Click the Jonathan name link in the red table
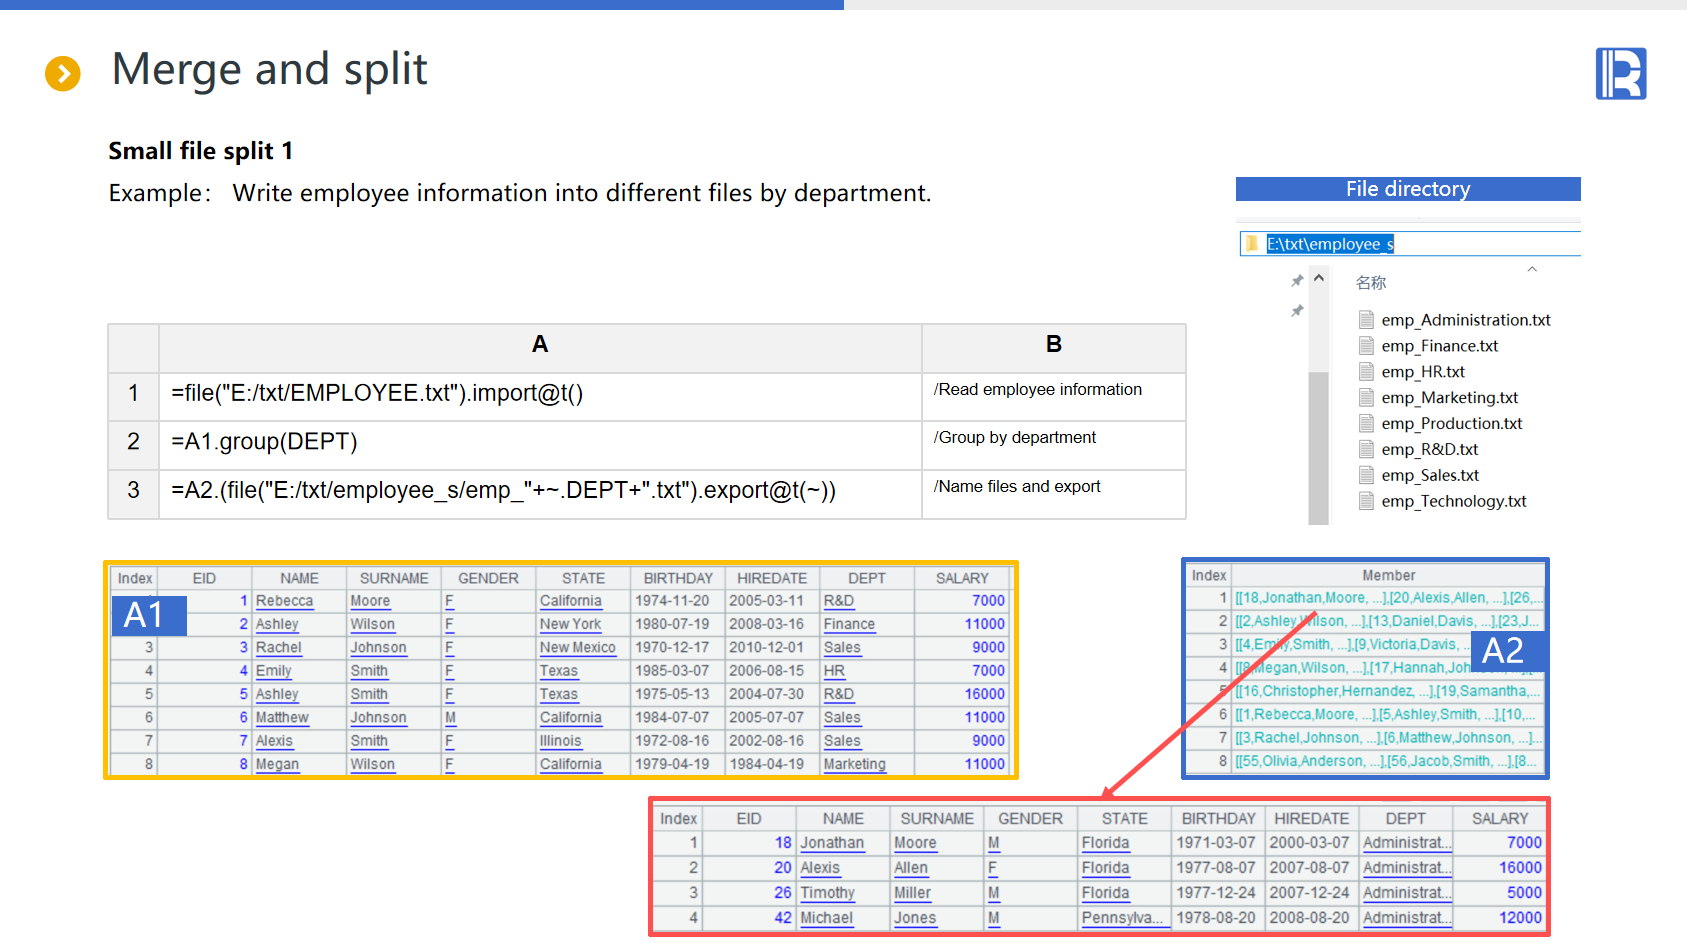The image size is (1687, 949). click(x=831, y=843)
